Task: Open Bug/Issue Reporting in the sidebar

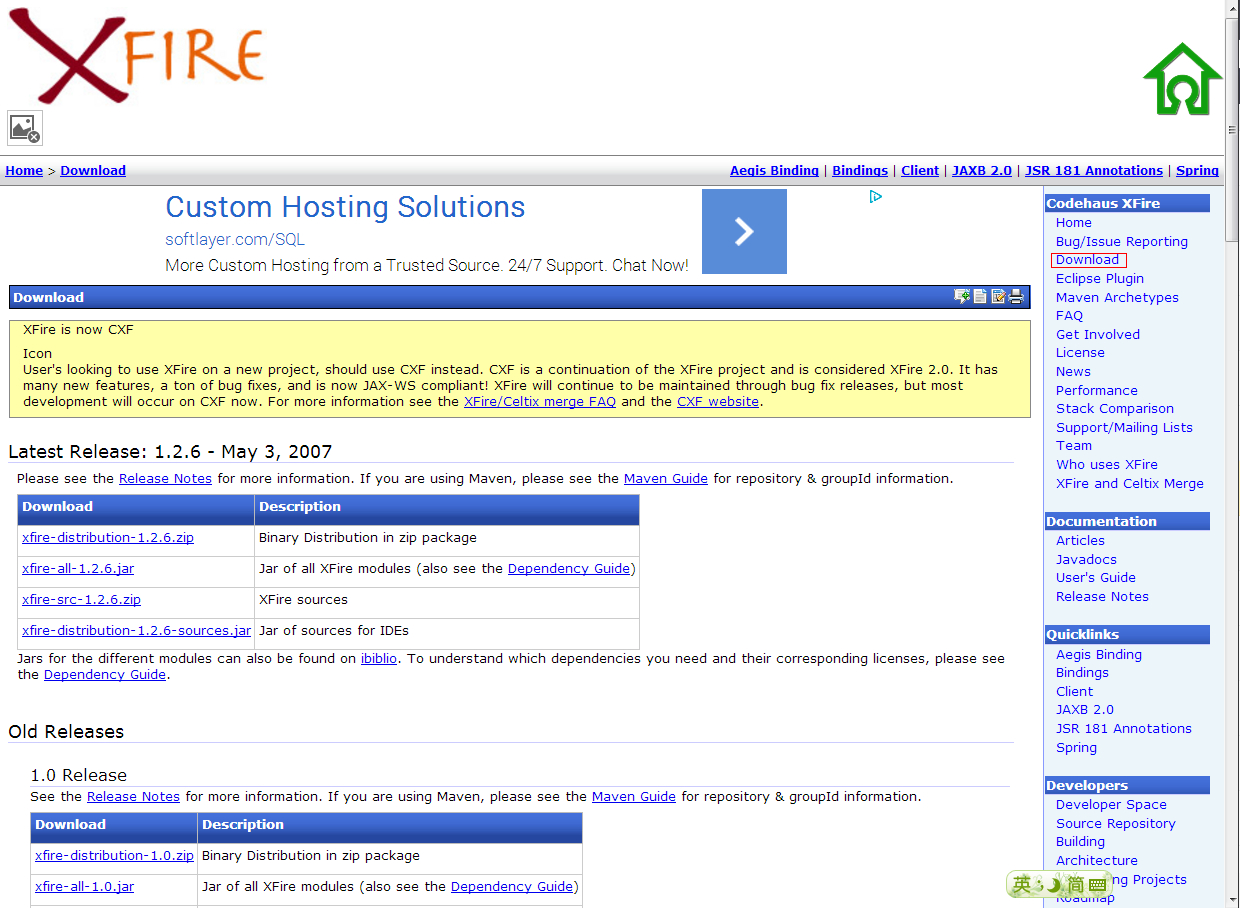Action: tap(1122, 242)
